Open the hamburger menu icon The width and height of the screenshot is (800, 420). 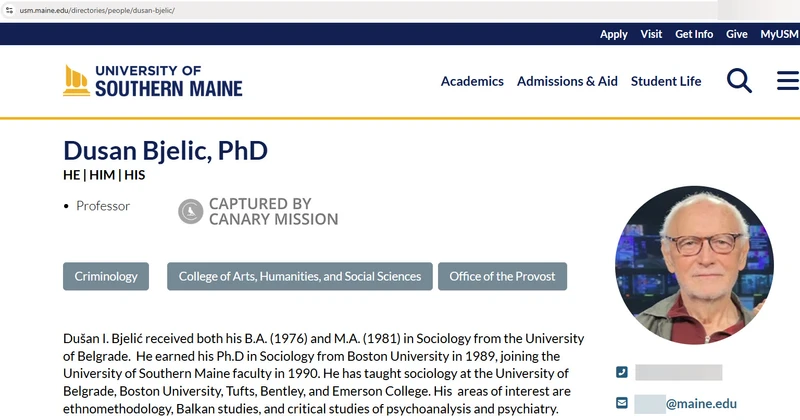point(788,81)
